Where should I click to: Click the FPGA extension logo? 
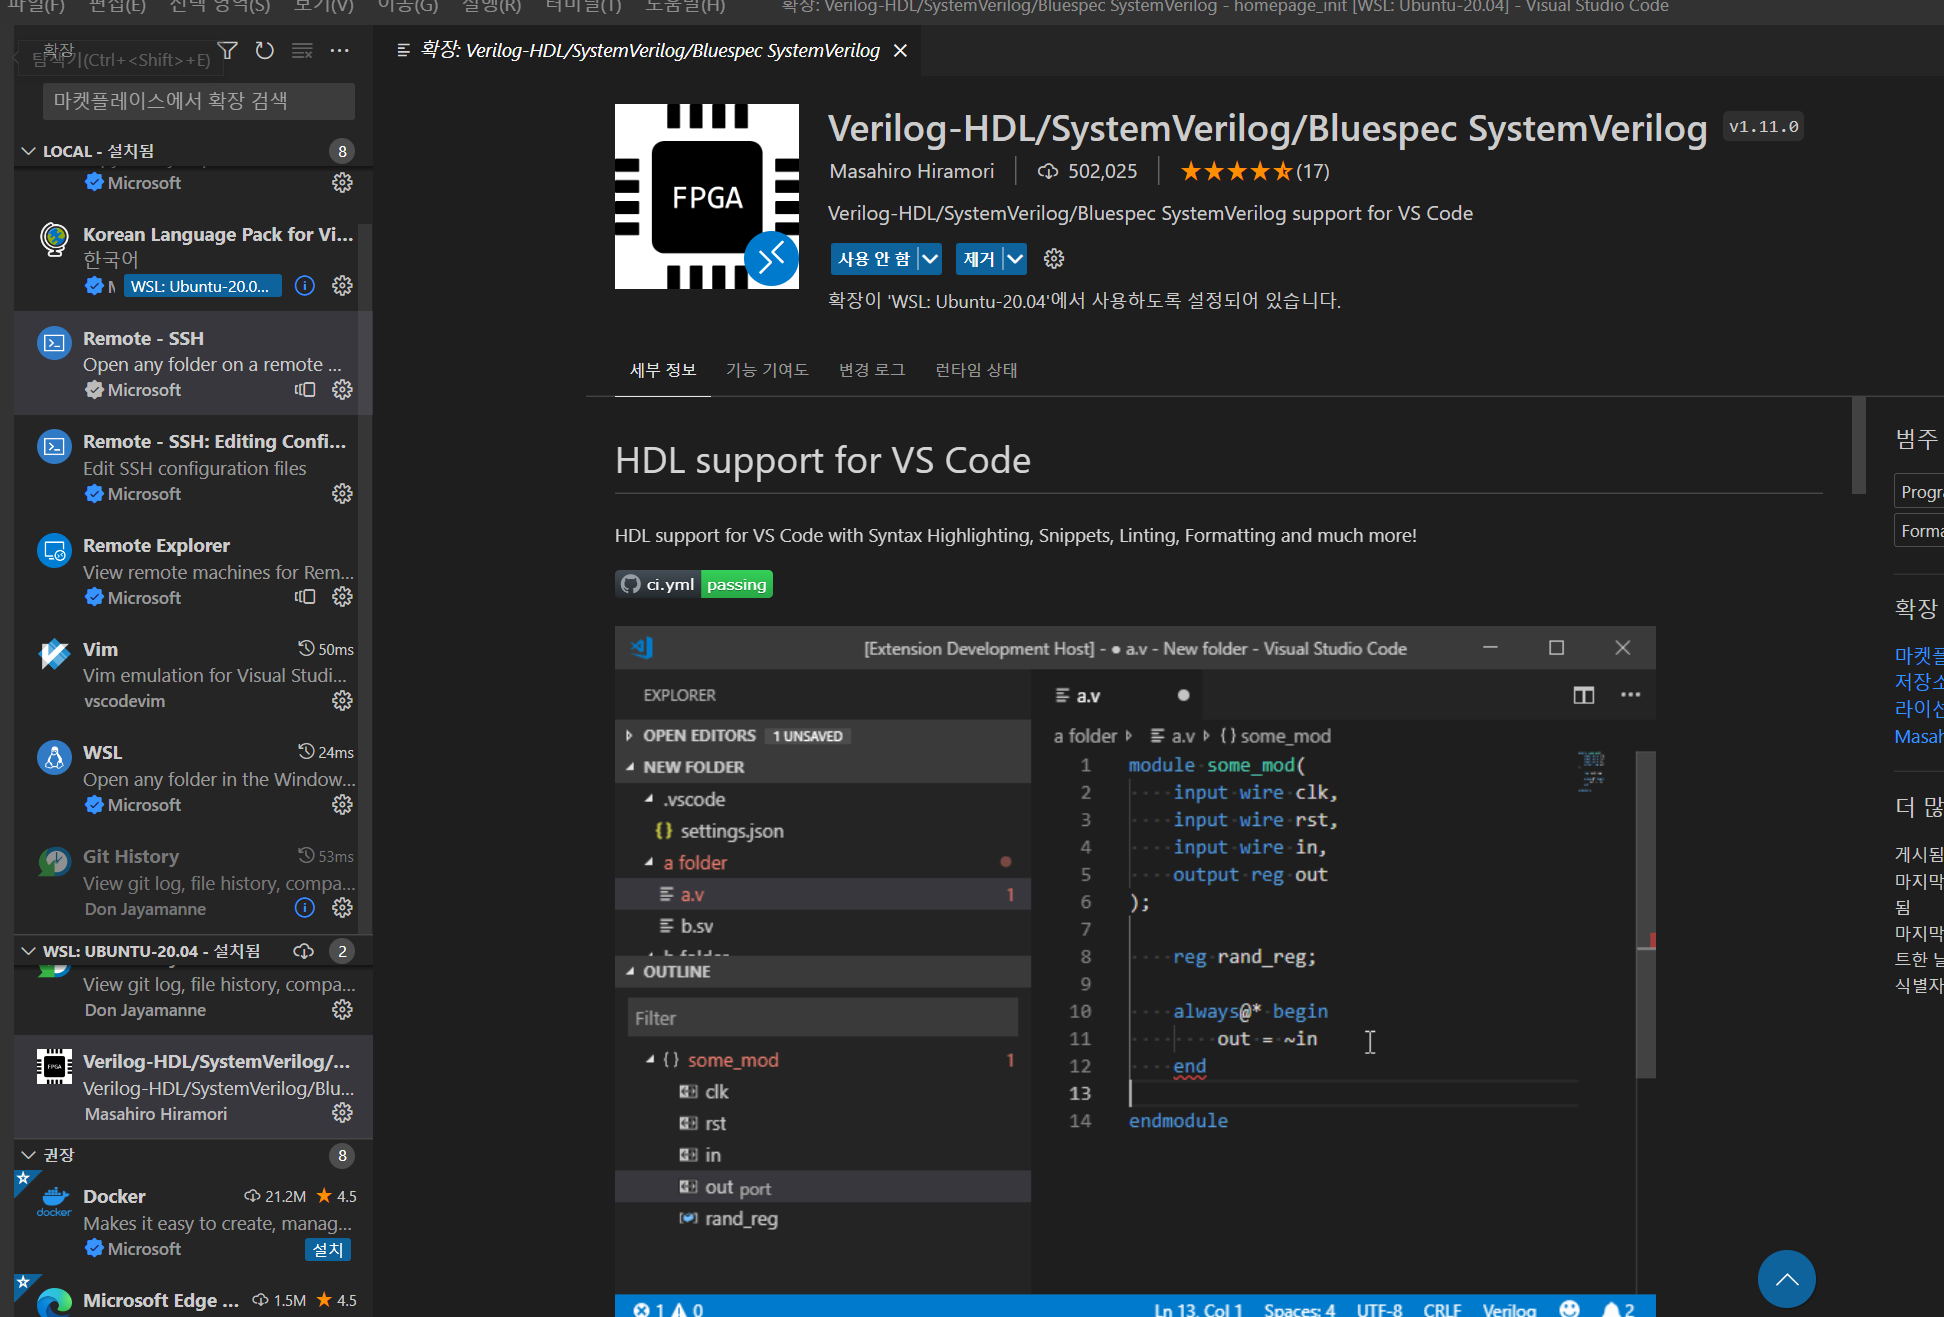[x=707, y=196]
